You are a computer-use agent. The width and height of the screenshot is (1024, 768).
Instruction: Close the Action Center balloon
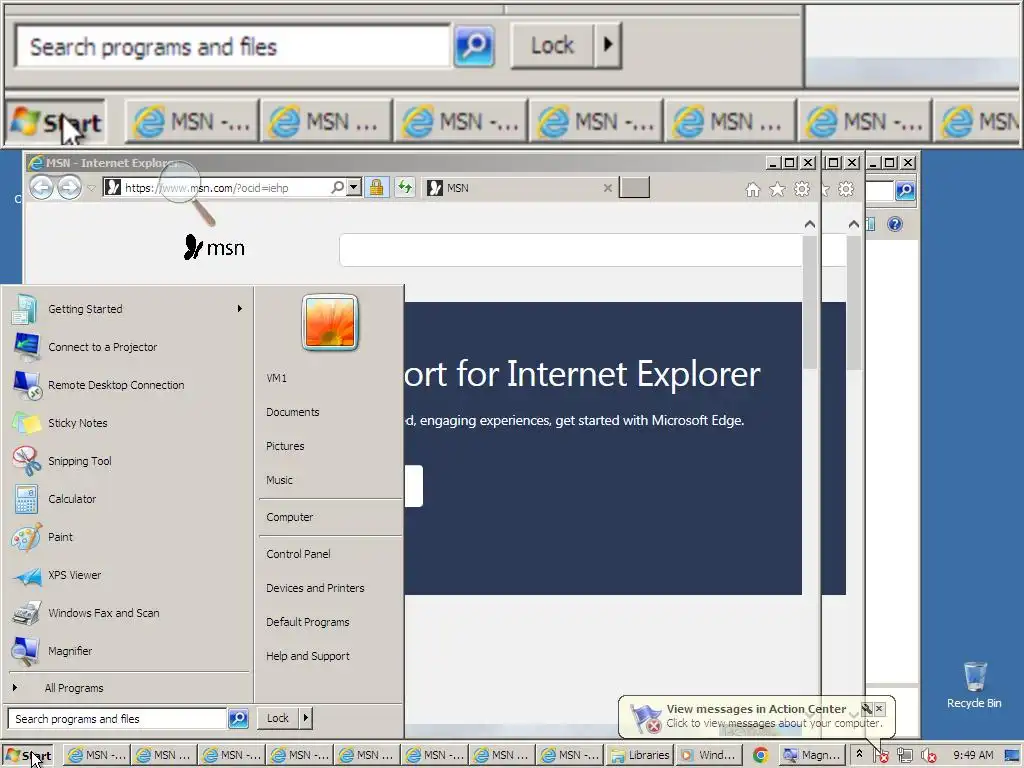point(880,709)
